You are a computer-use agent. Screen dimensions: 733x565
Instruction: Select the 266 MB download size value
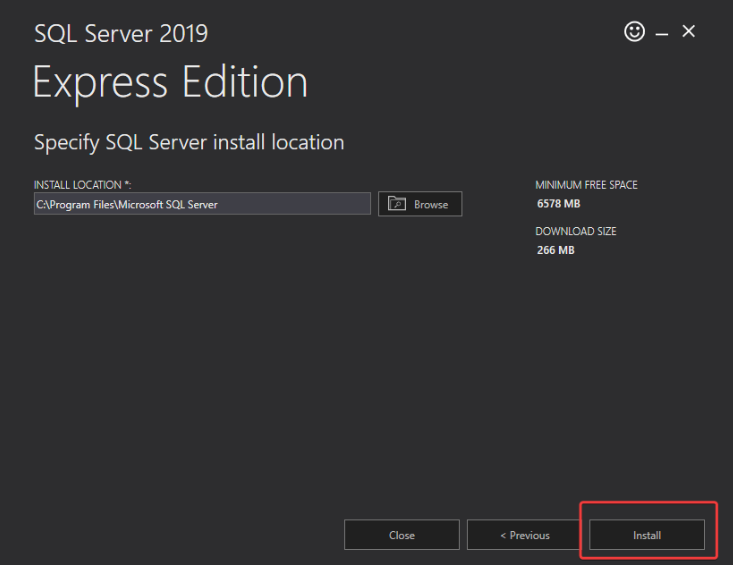pyautogui.click(x=555, y=250)
